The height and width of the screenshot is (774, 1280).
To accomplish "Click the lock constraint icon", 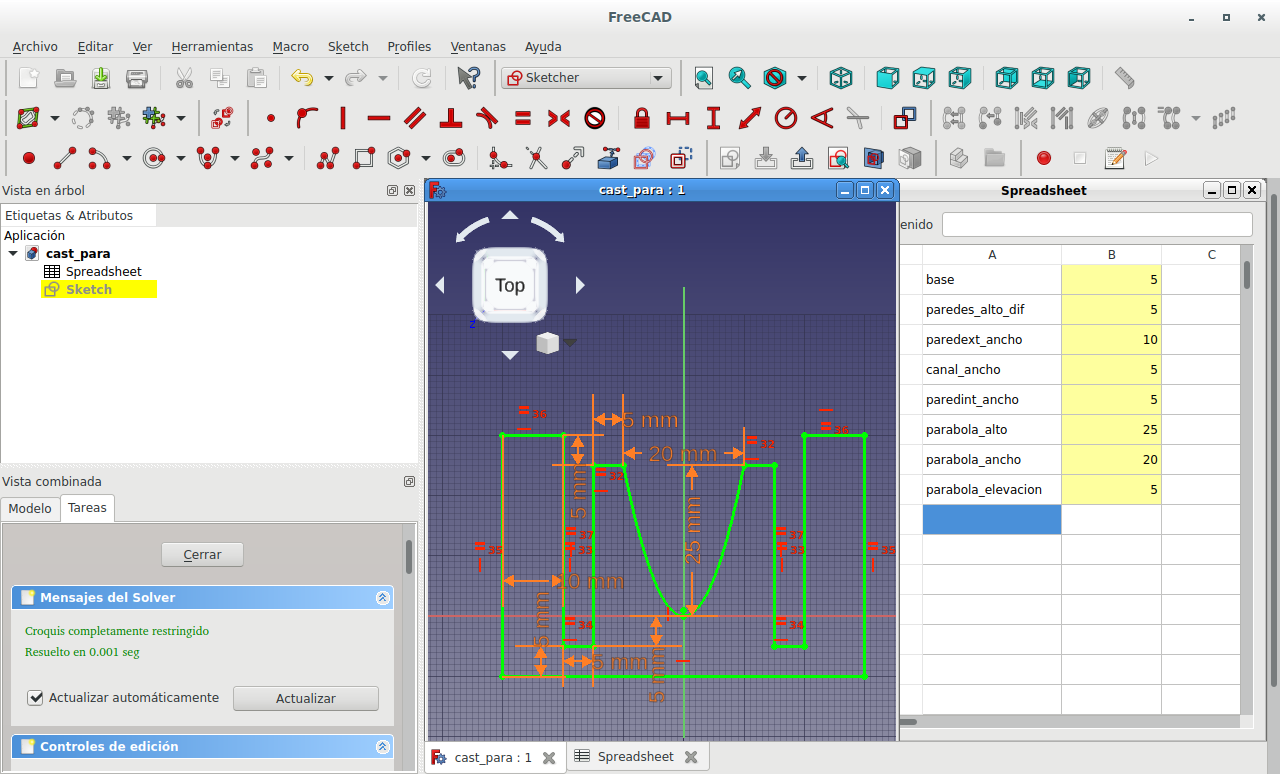I will [642, 118].
